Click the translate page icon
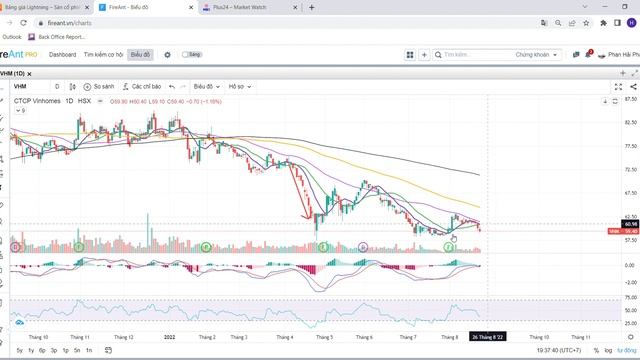The image size is (640, 360). [x=544, y=23]
